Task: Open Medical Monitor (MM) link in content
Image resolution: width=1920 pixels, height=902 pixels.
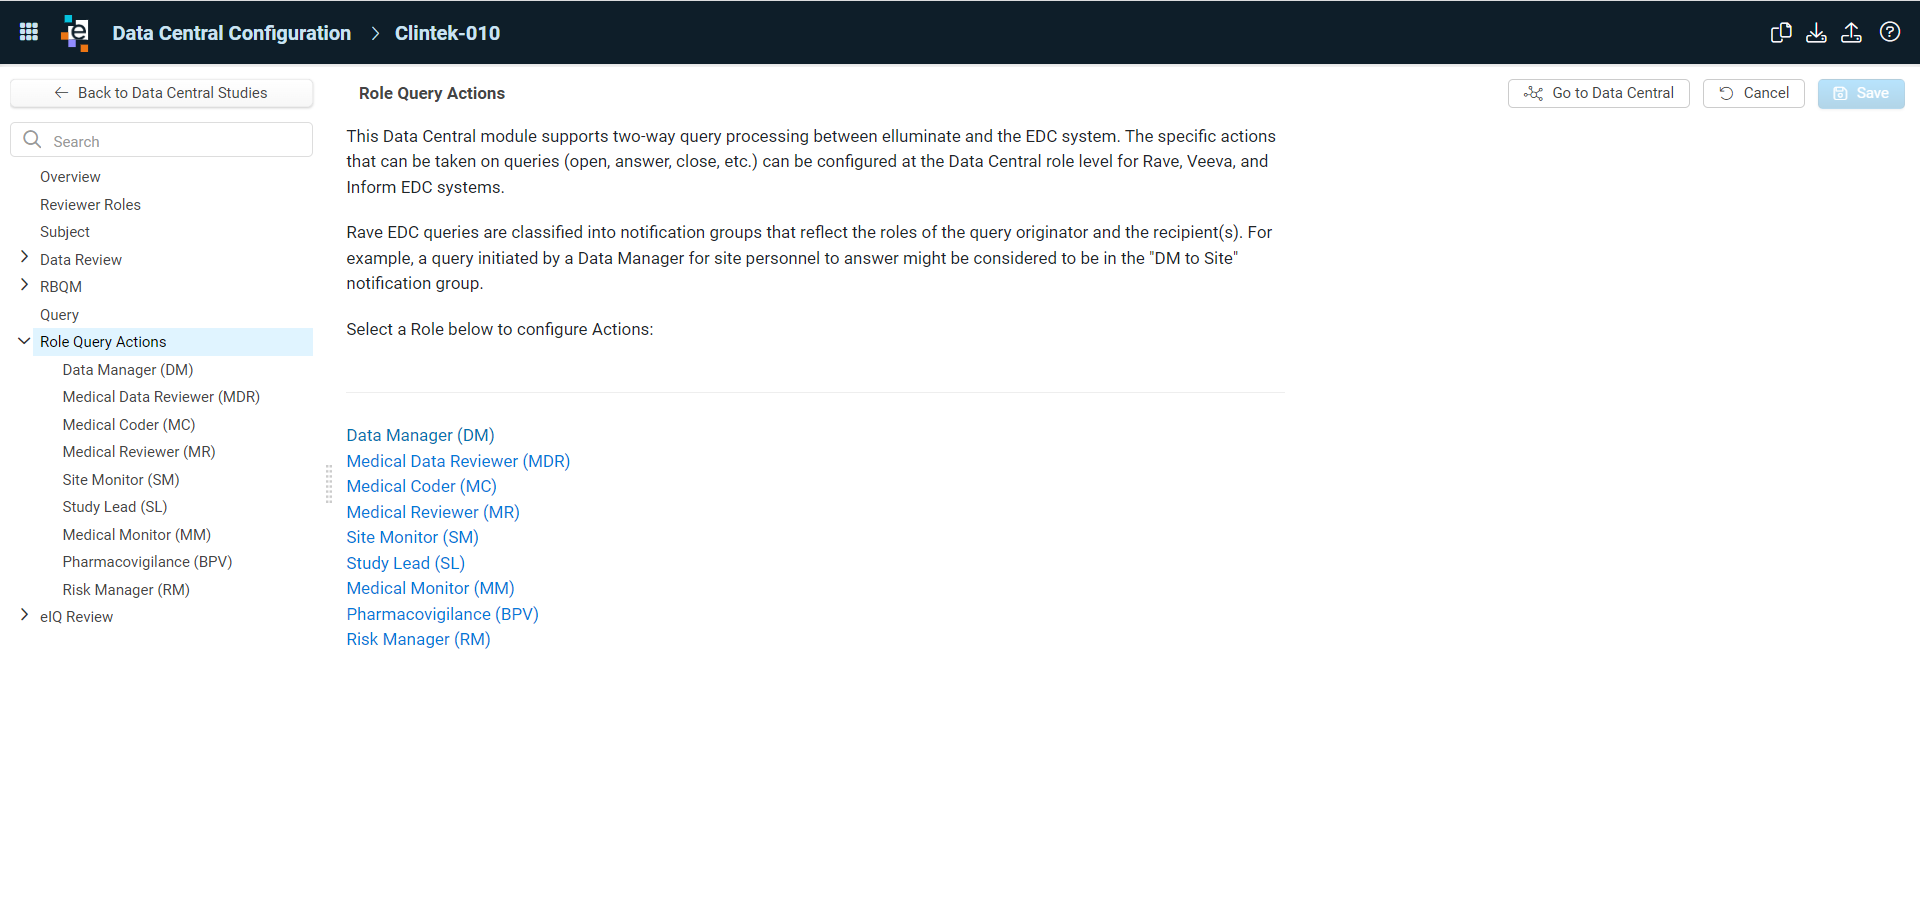Action: (430, 588)
